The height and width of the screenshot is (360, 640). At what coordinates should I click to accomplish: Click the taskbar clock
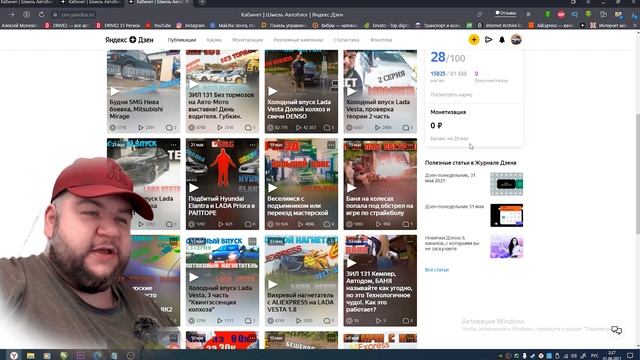pyautogui.click(x=612, y=355)
